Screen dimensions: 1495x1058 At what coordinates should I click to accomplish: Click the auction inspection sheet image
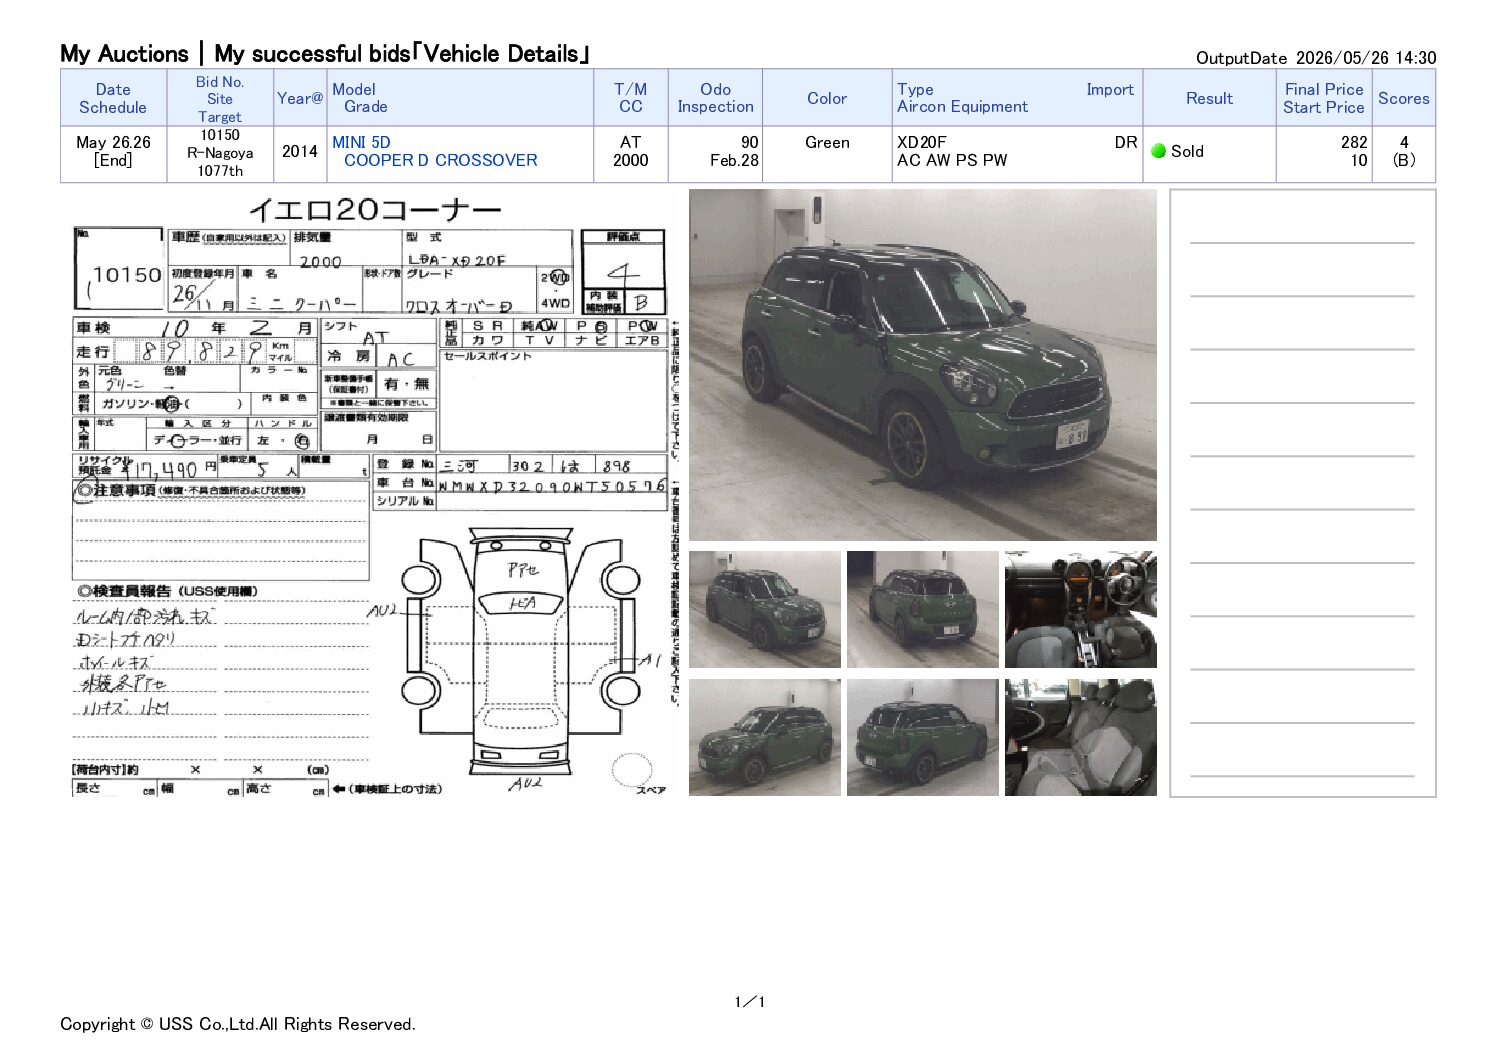(371, 494)
